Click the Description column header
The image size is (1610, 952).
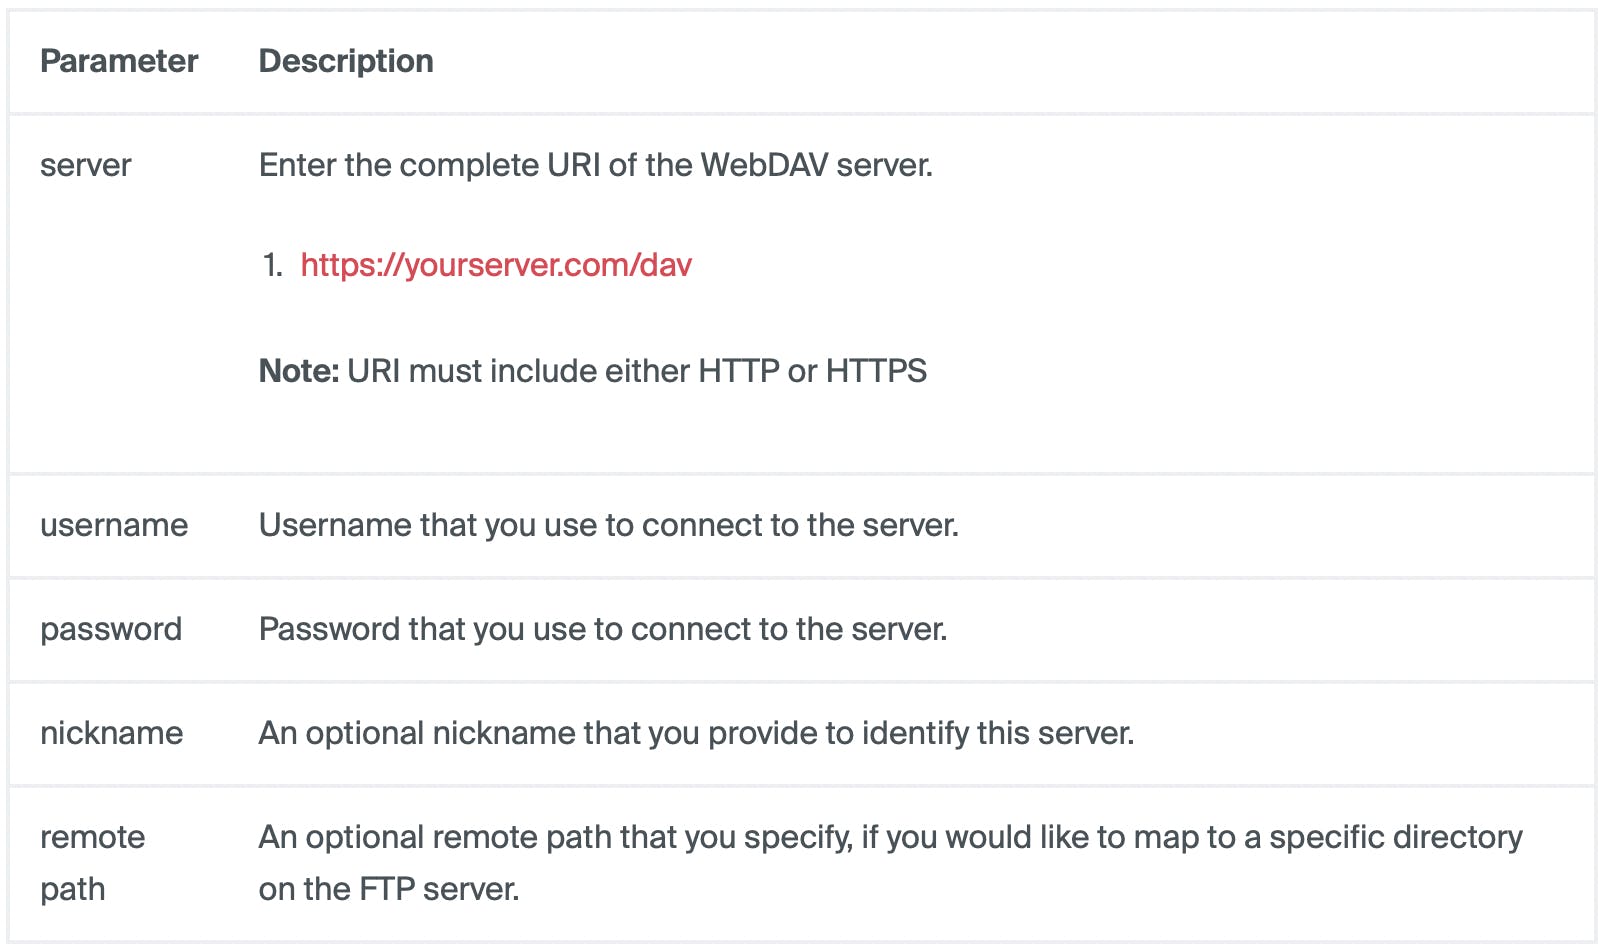(x=346, y=61)
